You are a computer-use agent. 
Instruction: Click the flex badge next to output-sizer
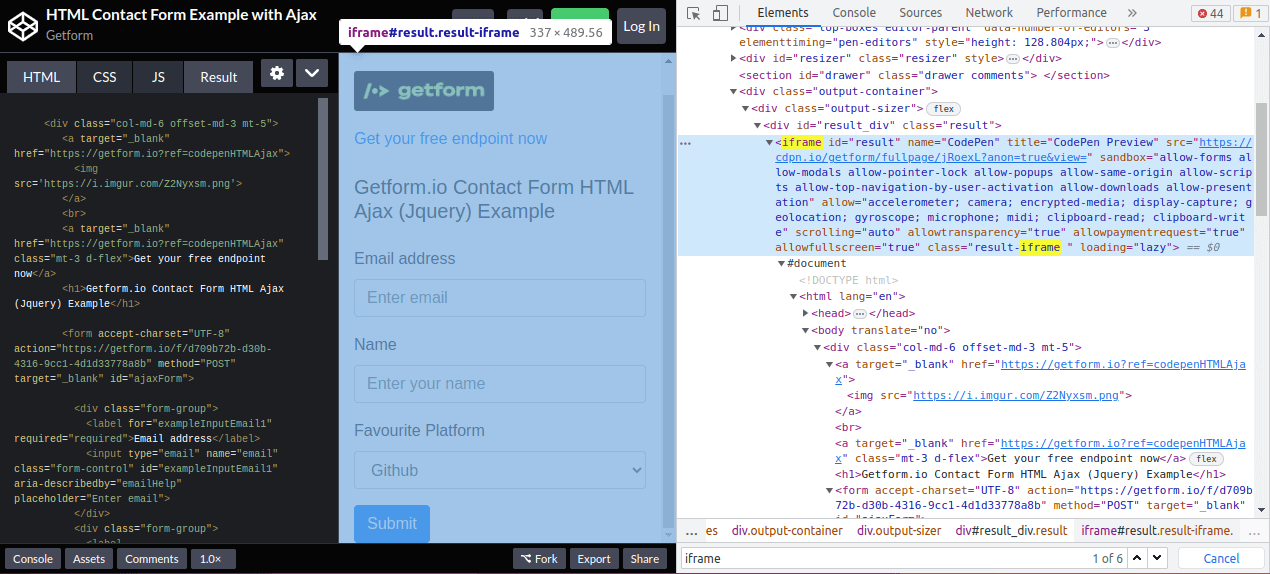[x=943, y=109]
